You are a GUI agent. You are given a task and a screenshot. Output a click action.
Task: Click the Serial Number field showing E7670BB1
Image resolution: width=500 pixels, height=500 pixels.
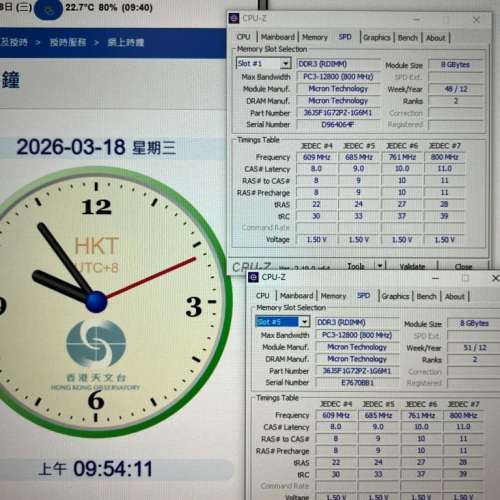pos(357,383)
